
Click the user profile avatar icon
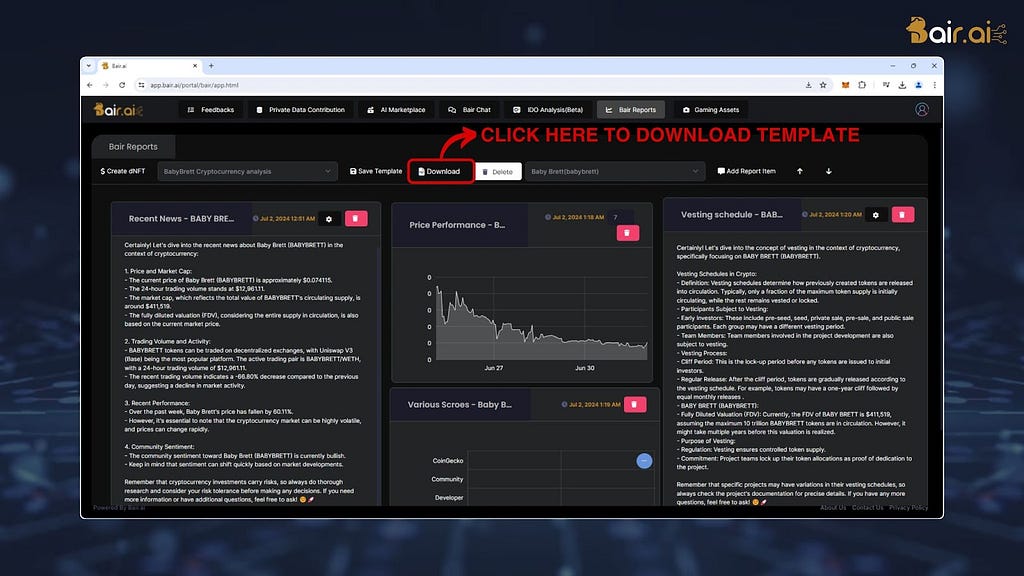point(921,110)
